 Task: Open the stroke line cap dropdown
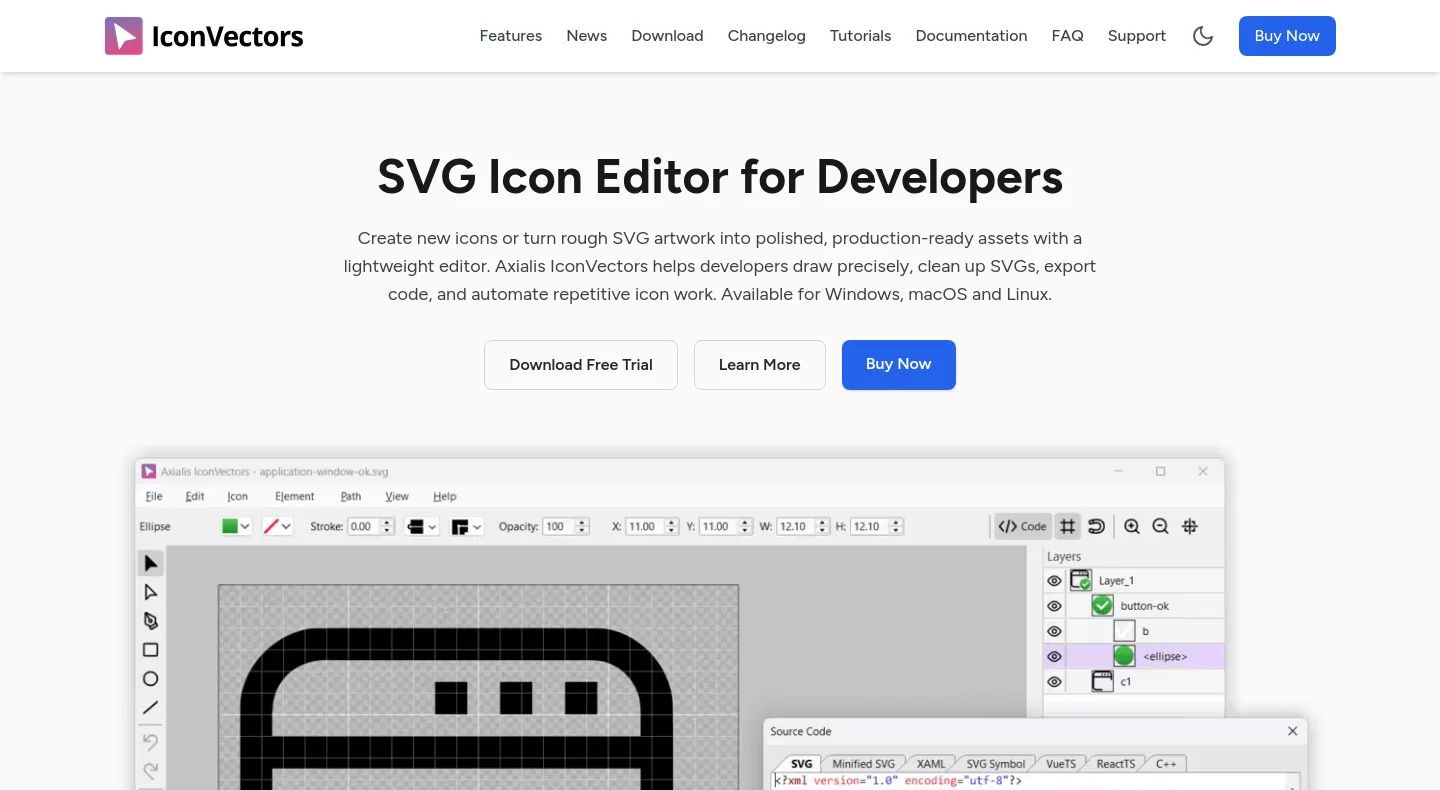[x=422, y=527]
